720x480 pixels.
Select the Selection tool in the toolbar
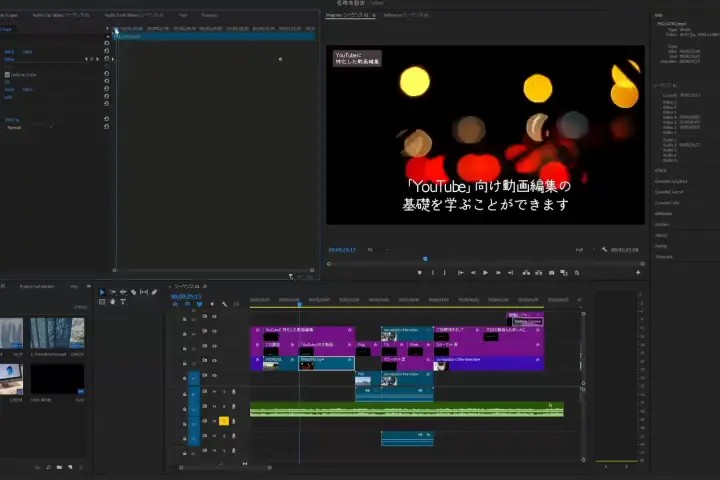pos(102,292)
